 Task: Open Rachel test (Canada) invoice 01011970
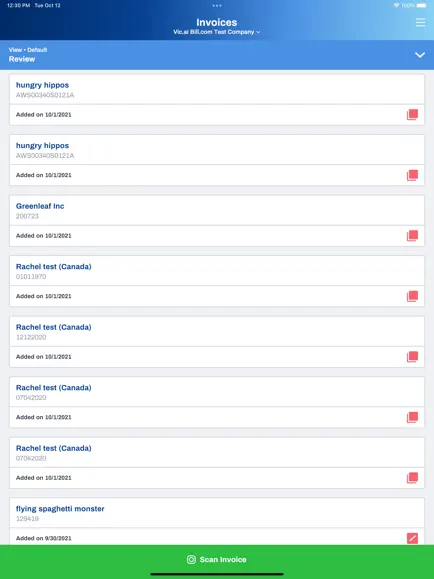[217, 271]
